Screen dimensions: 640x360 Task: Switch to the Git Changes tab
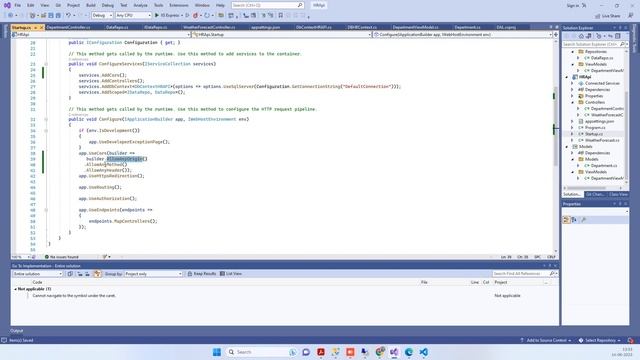[x=595, y=194]
